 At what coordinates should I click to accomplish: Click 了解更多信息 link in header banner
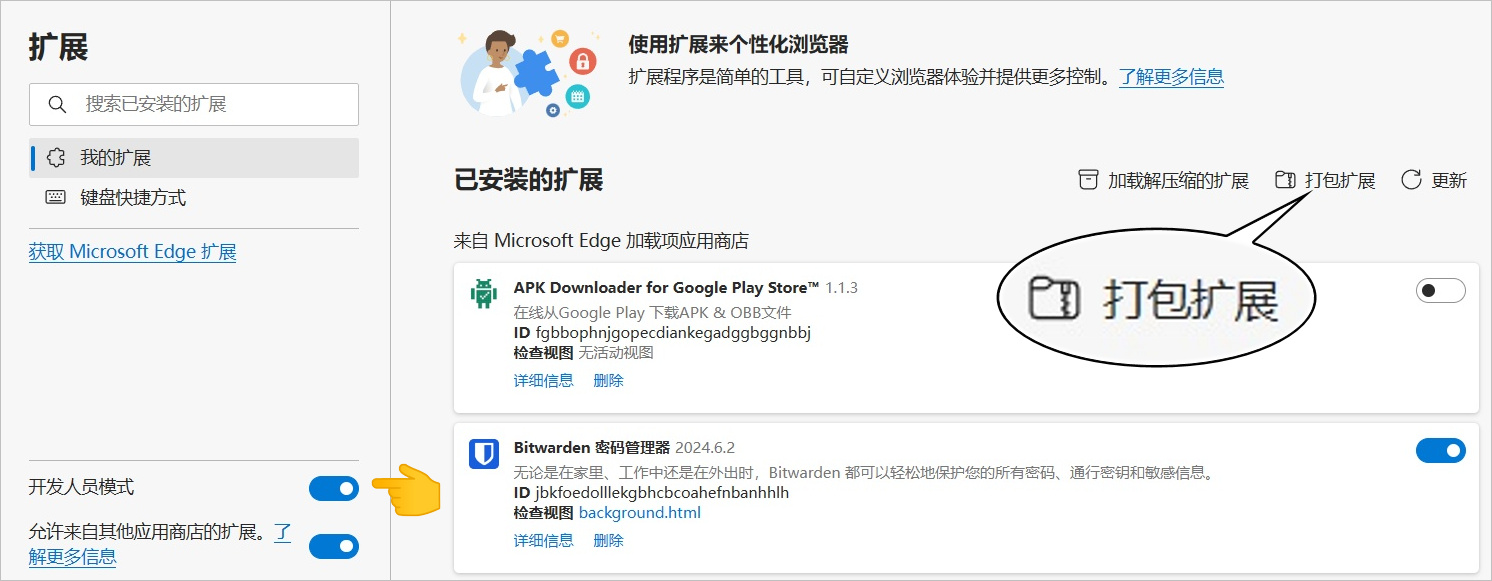pos(1171,77)
